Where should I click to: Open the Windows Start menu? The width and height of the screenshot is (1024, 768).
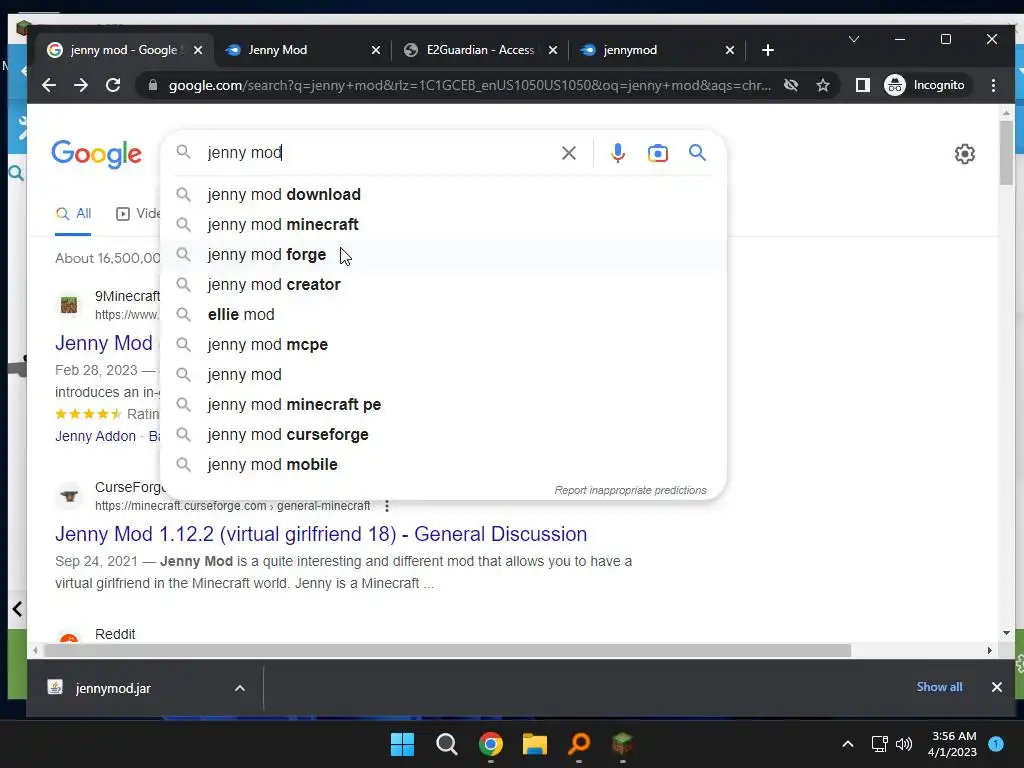pyautogui.click(x=402, y=744)
